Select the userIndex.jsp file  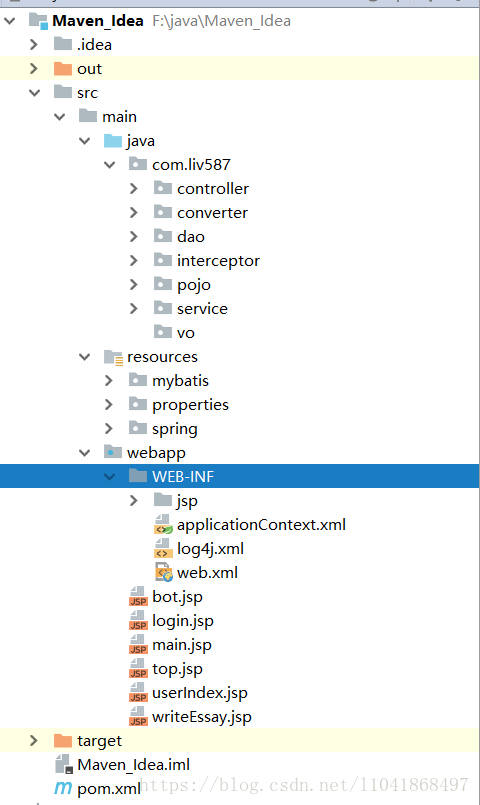pos(200,693)
